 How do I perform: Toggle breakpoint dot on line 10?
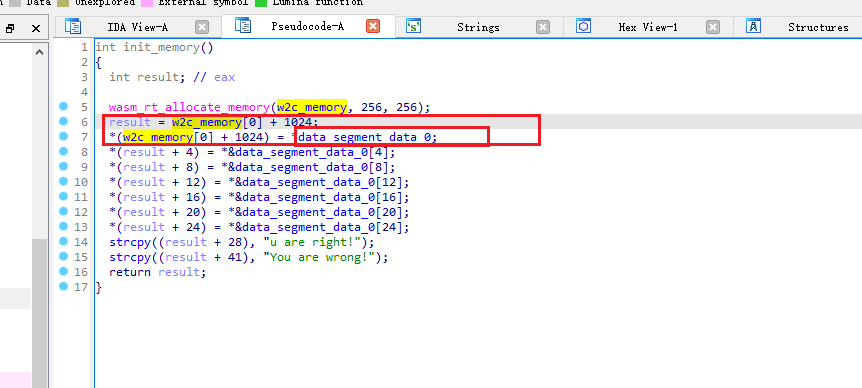coord(64,181)
